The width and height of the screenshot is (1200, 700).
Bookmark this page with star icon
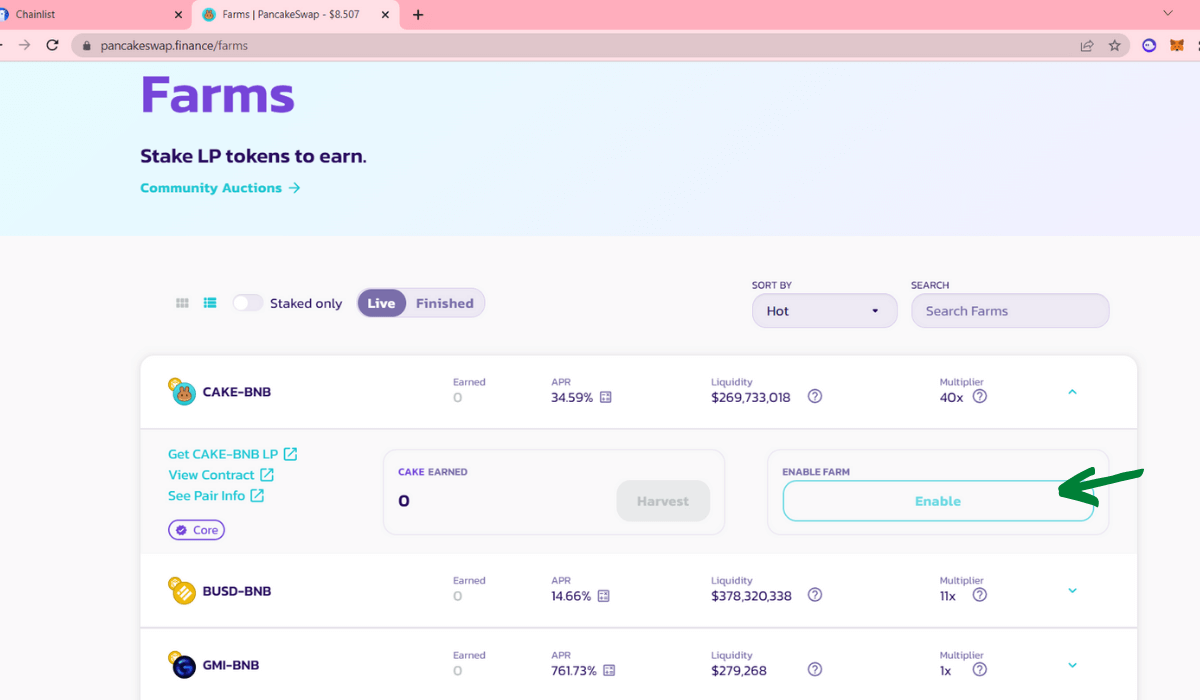(1114, 45)
